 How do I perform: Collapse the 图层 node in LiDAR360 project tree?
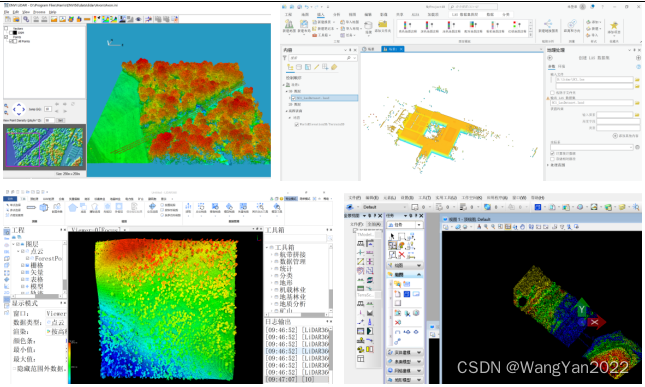14,244
